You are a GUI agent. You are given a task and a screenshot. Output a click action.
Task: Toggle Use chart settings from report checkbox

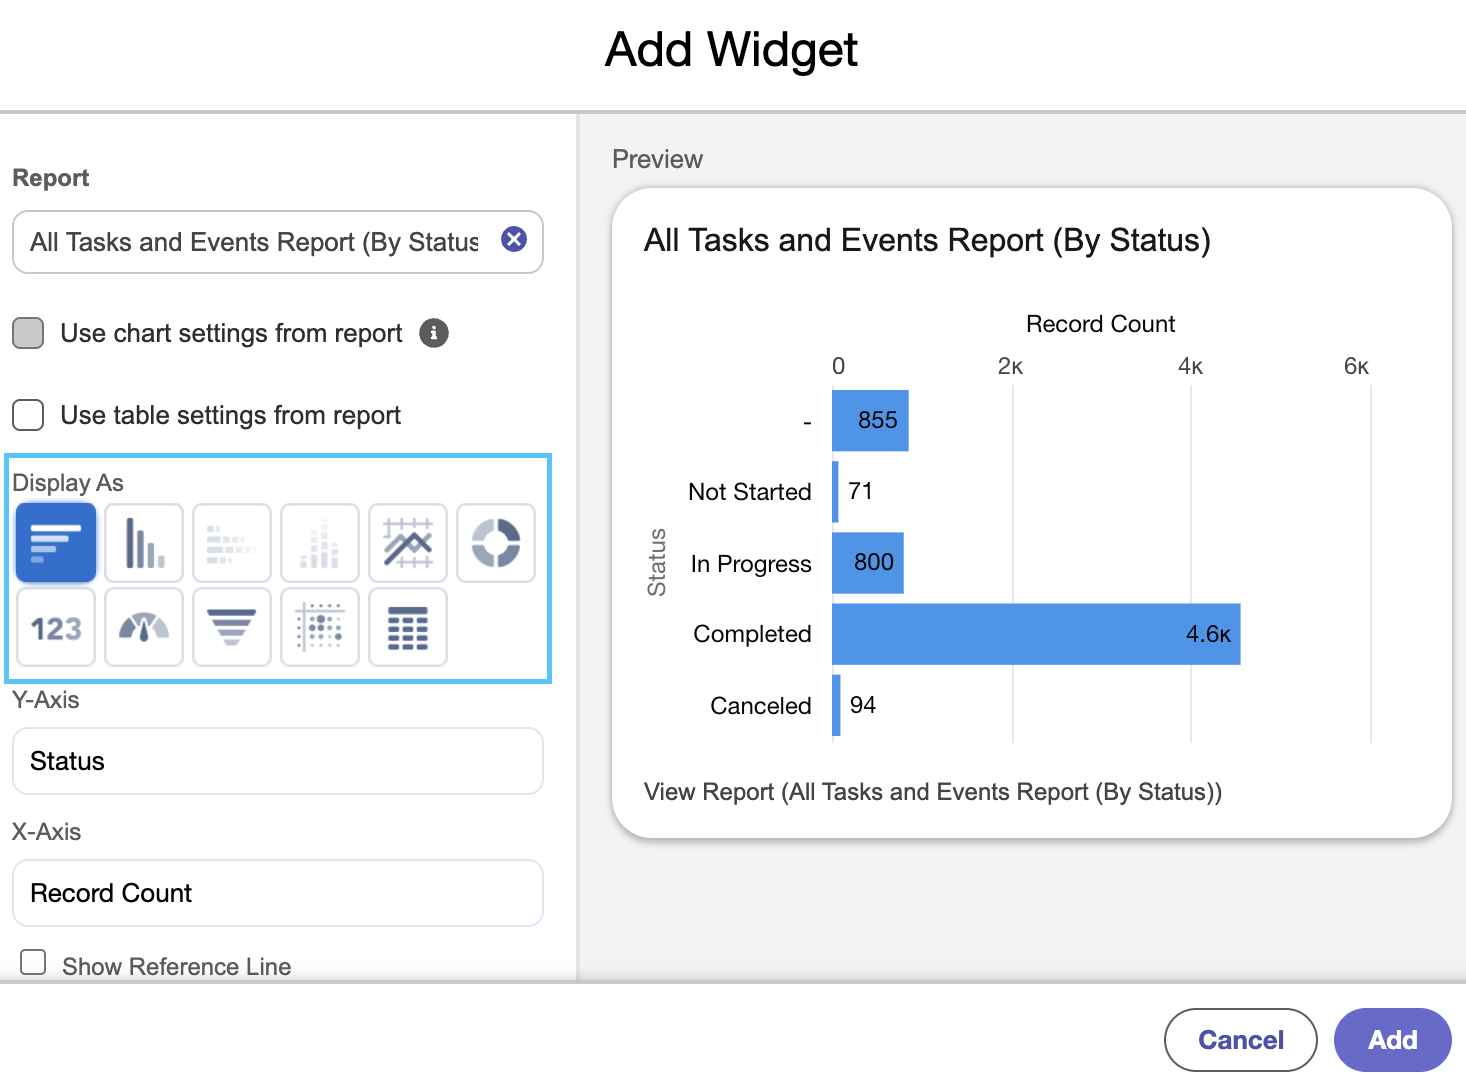(28, 333)
